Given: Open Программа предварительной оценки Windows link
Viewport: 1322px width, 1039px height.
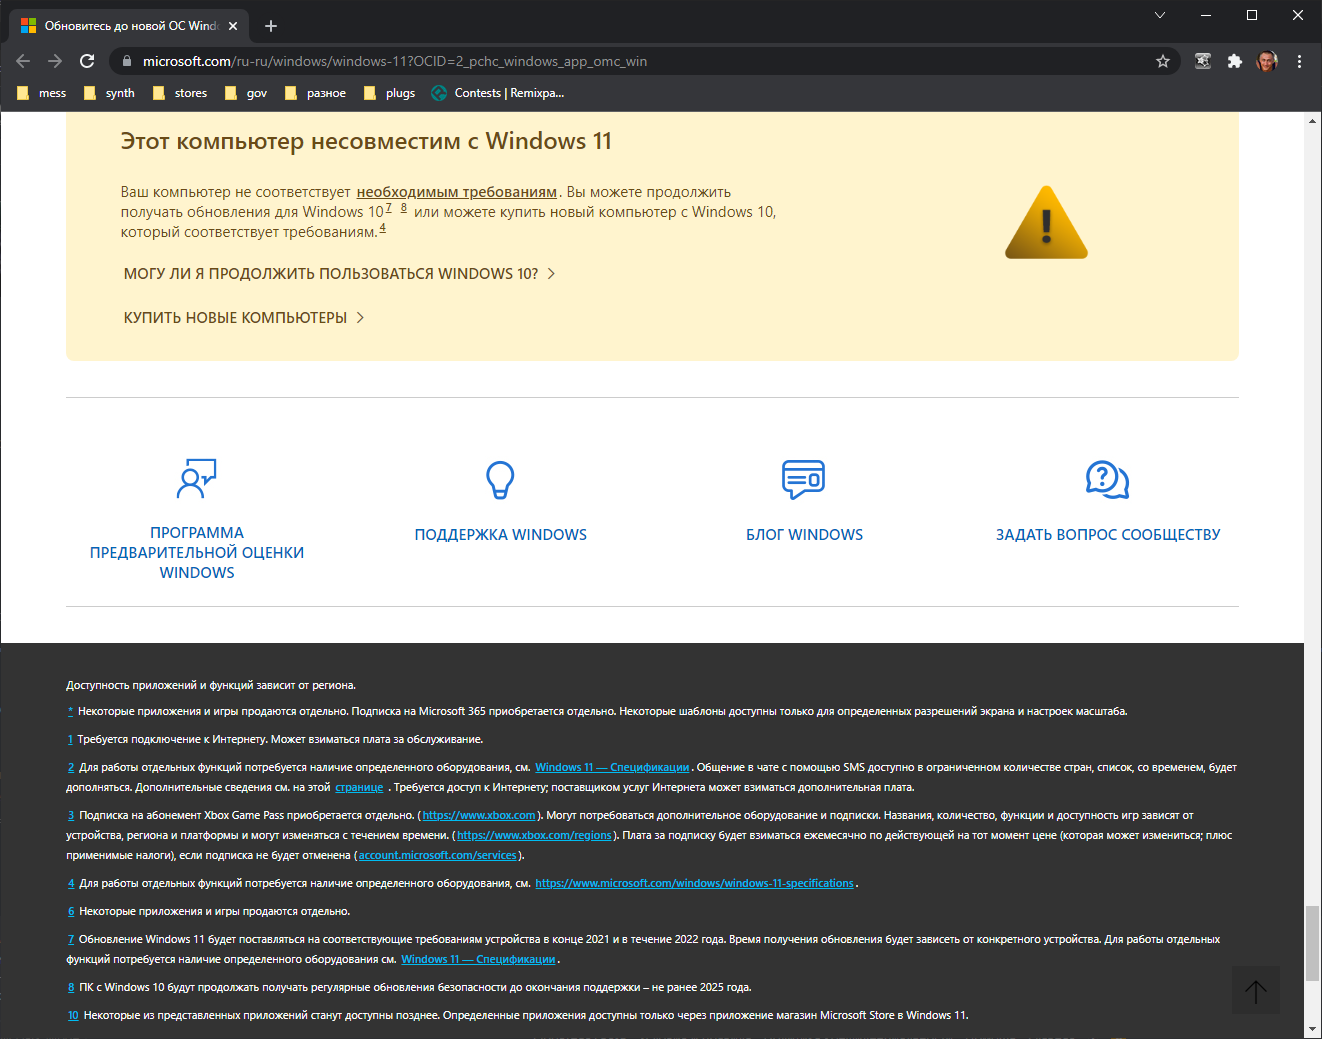Looking at the screenshot, I should [x=197, y=553].
